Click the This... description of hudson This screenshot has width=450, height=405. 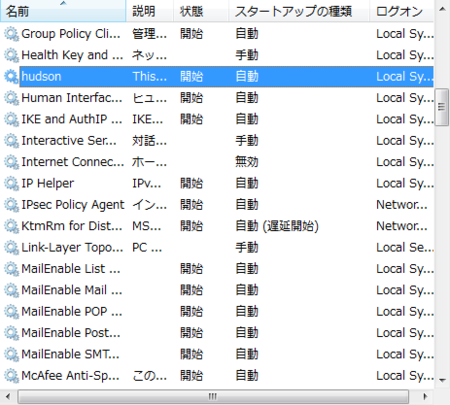coord(150,77)
